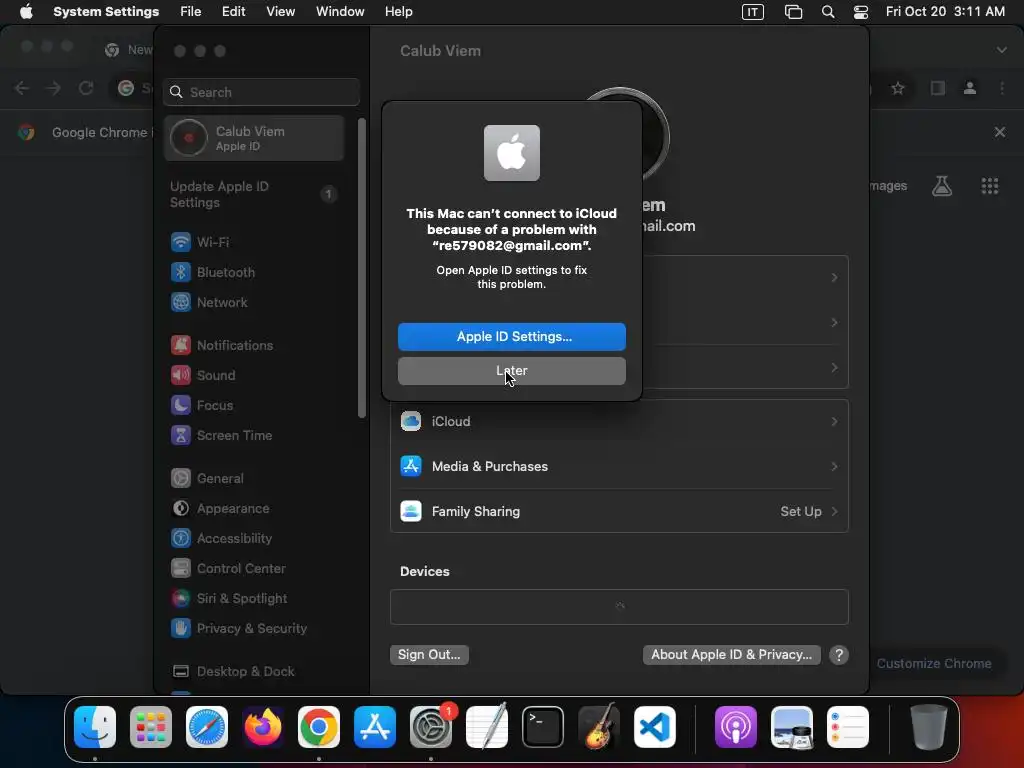Open App Store from the Dock
1024x768 pixels.
[375, 727]
